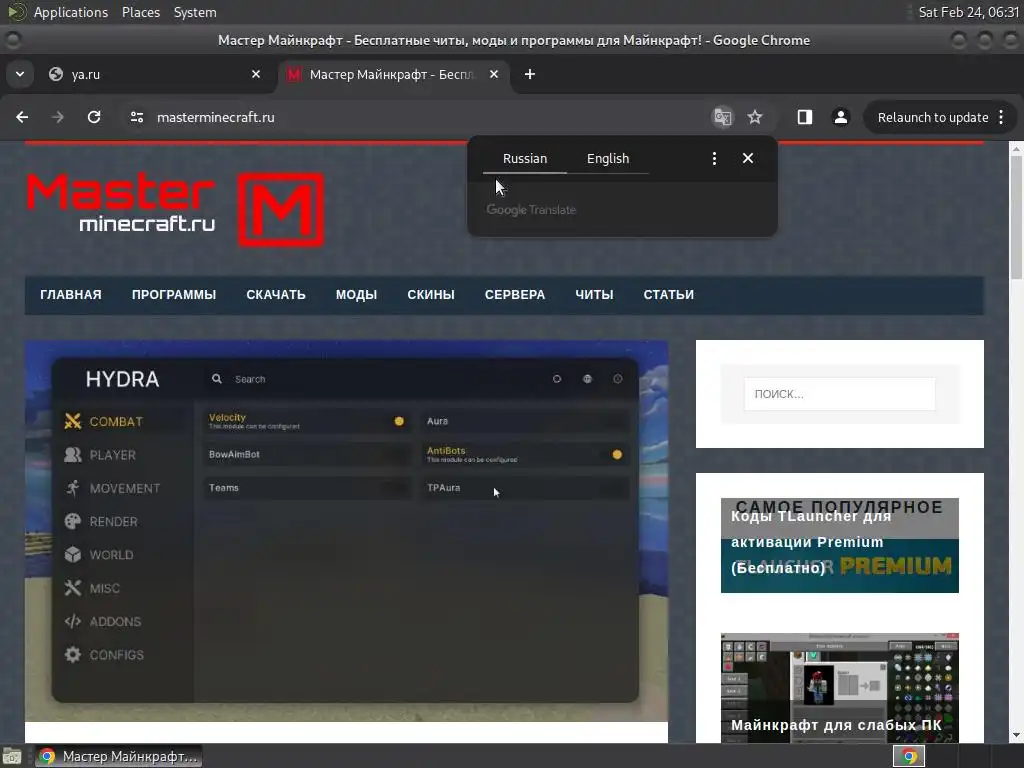
Task: Open site information icon left of the URL
Action: [x=136, y=117]
